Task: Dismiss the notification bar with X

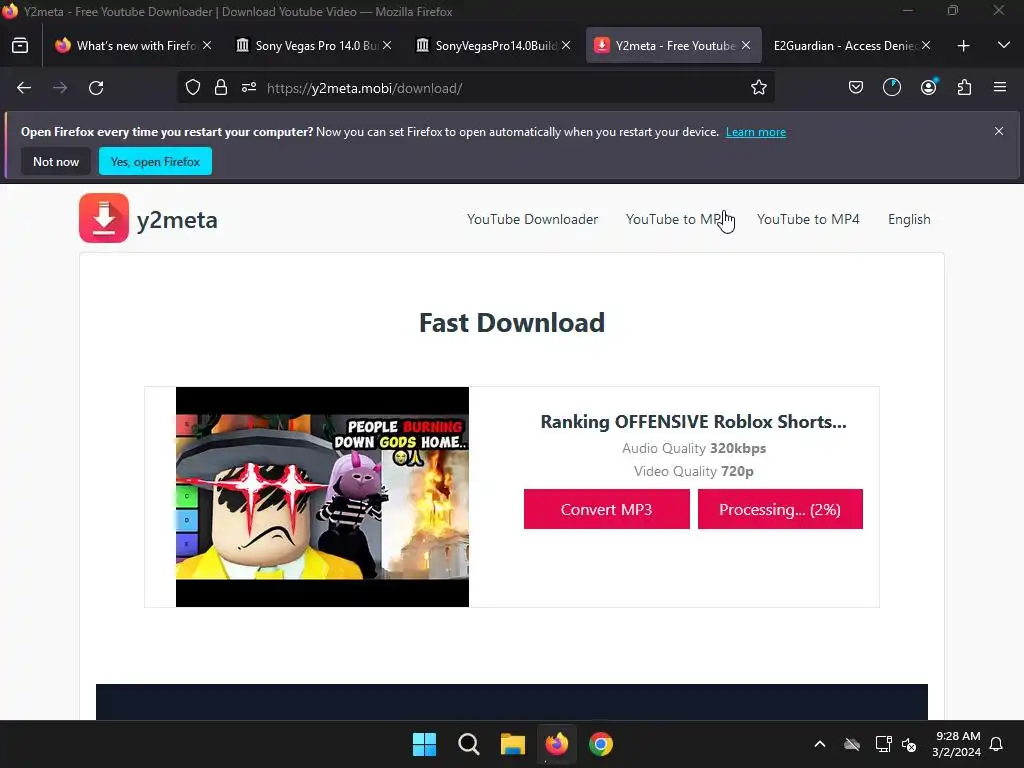Action: (999, 131)
